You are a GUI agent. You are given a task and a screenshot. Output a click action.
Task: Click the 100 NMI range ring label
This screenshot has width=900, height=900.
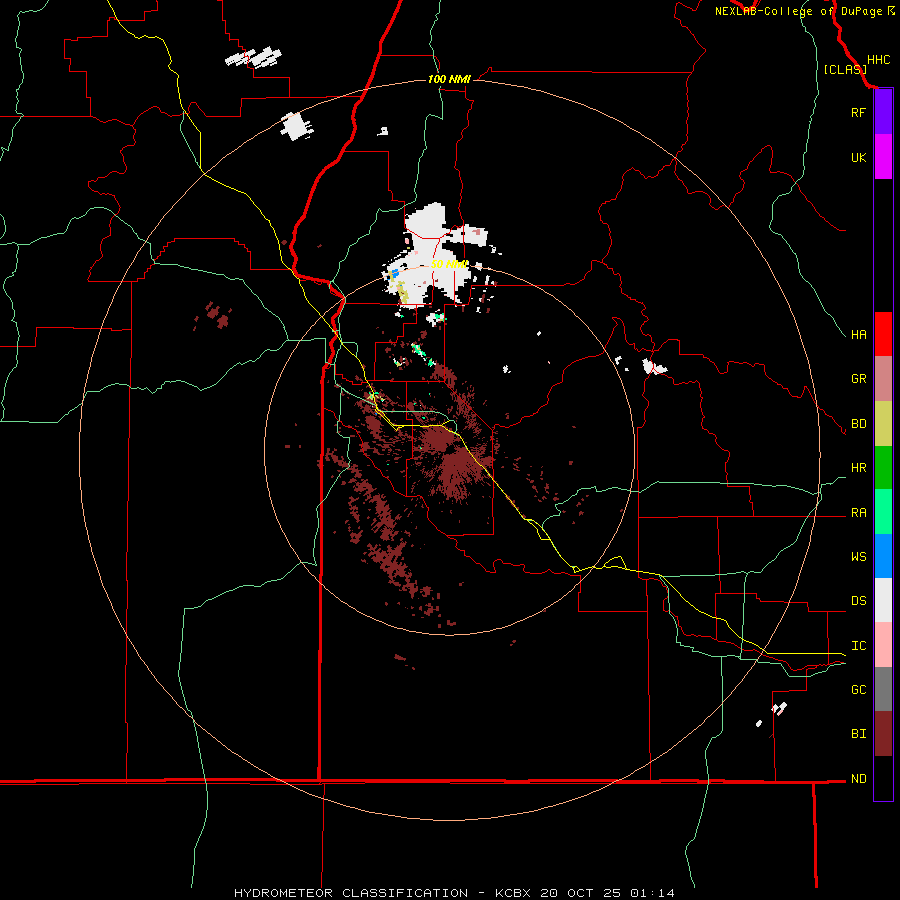pyautogui.click(x=449, y=79)
